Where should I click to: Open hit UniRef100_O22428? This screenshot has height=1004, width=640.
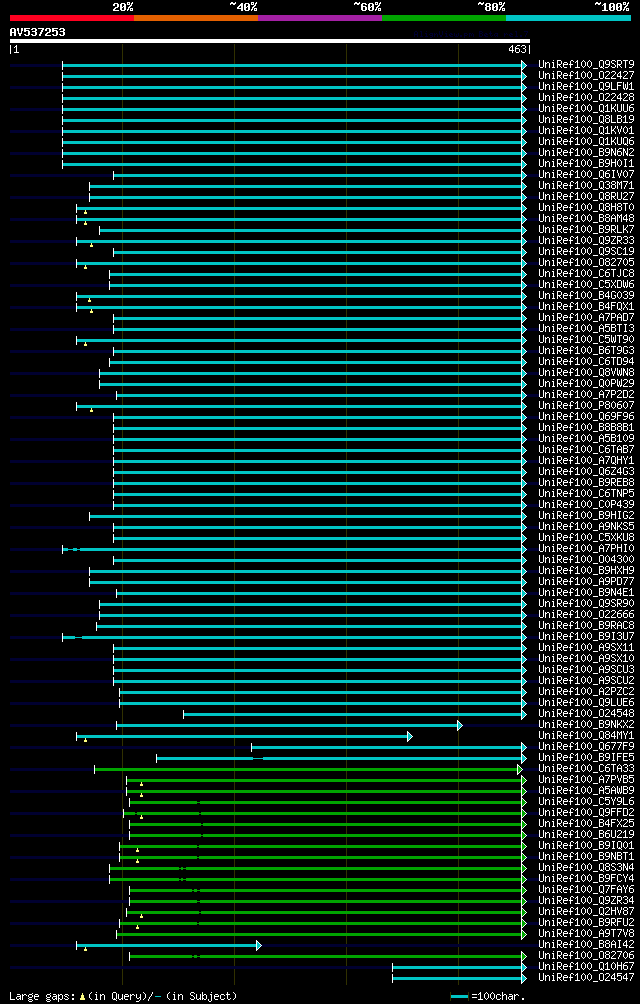pos(586,97)
